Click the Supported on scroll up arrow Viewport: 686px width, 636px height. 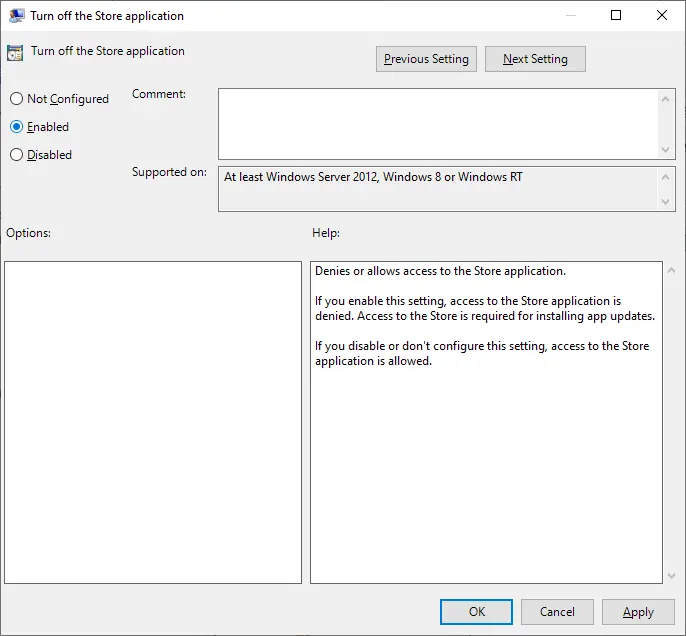click(667, 177)
